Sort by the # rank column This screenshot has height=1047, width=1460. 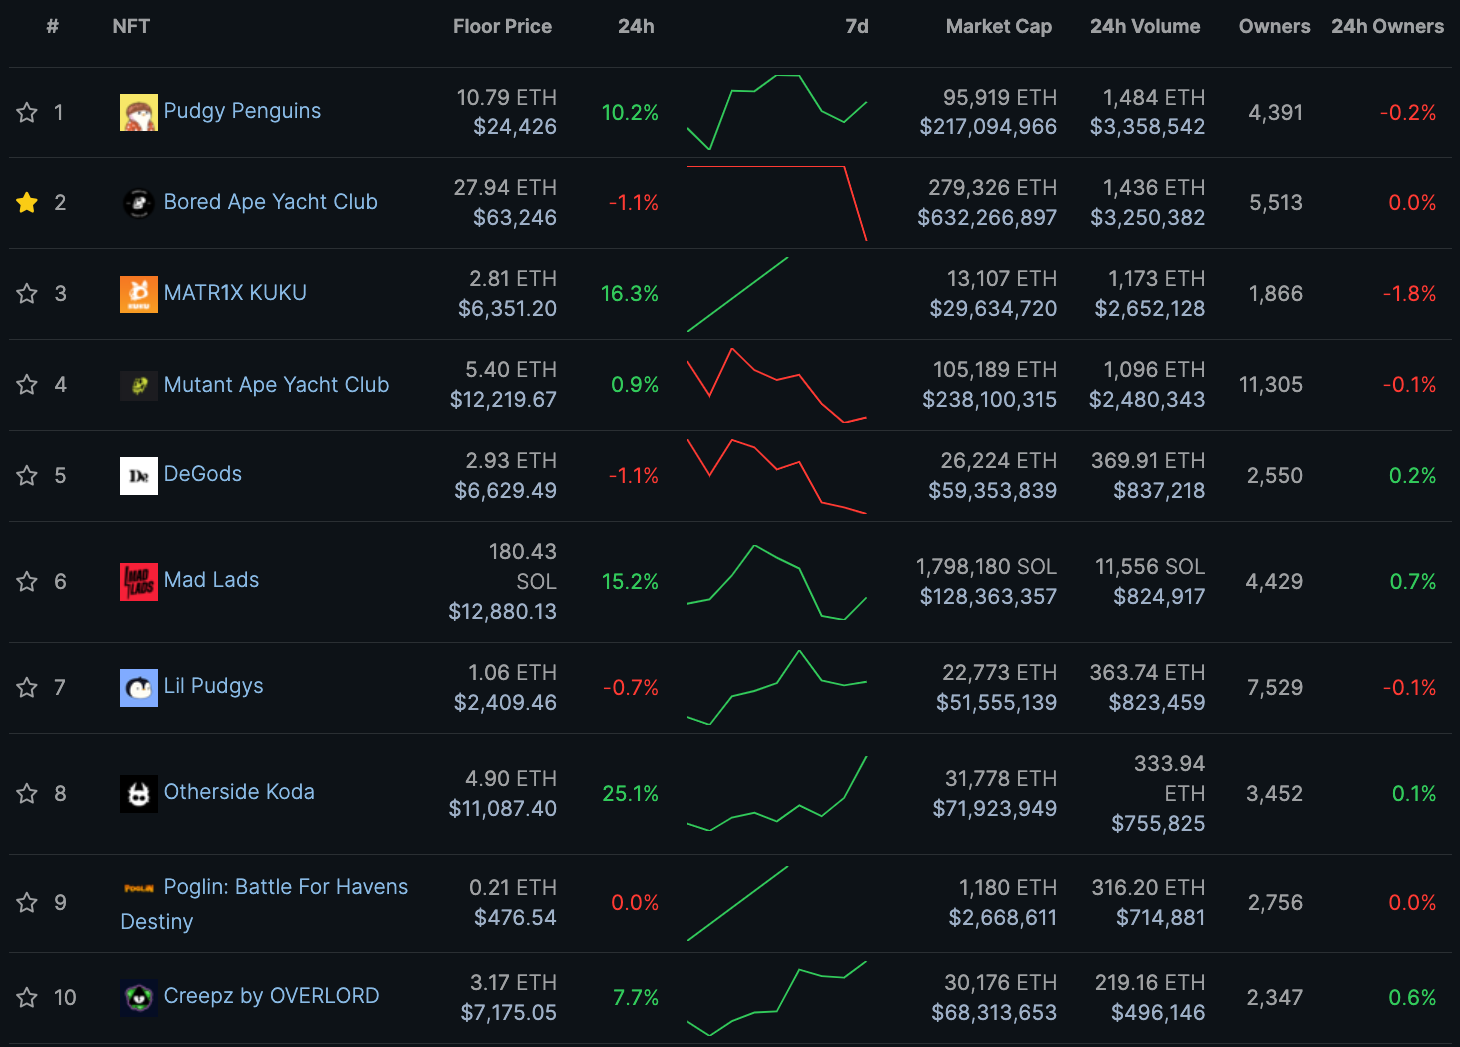(x=52, y=26)
